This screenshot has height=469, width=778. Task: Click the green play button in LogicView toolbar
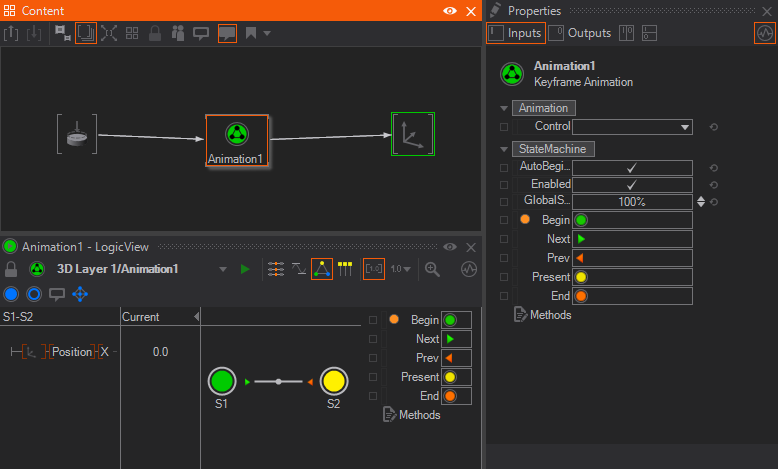pos(245,269)
